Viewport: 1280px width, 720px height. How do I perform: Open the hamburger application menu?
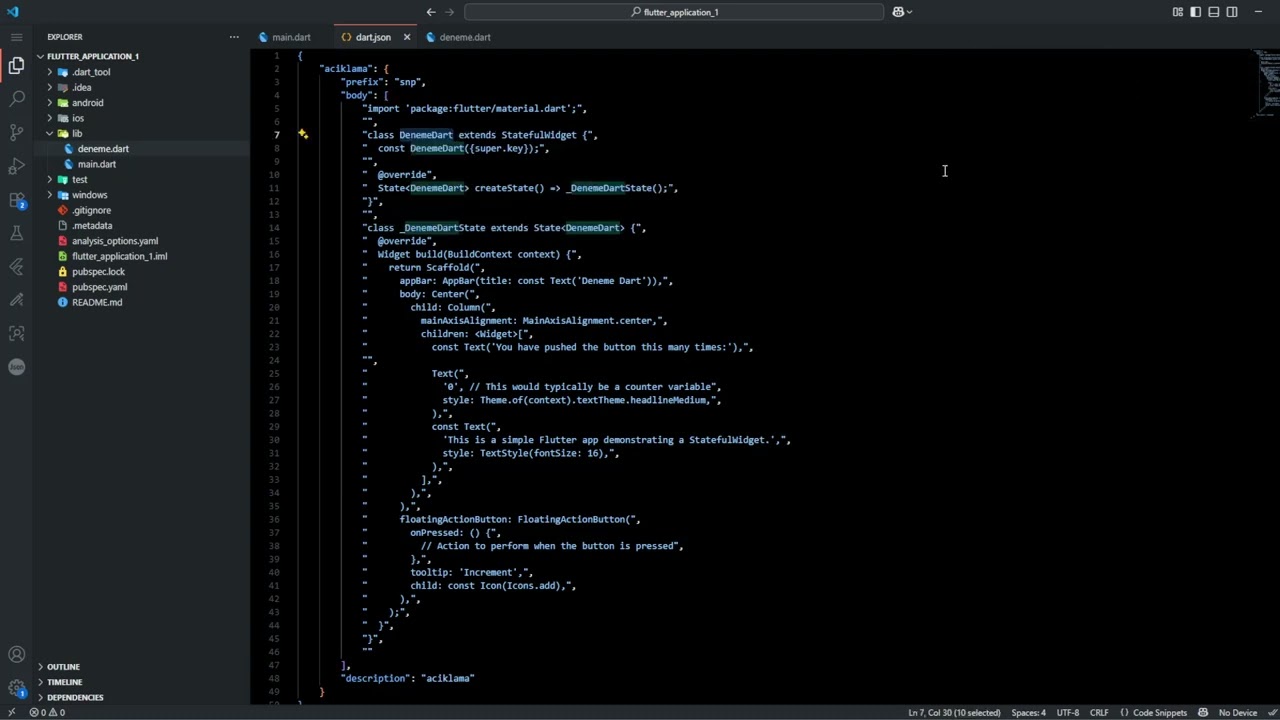(16, 37)
